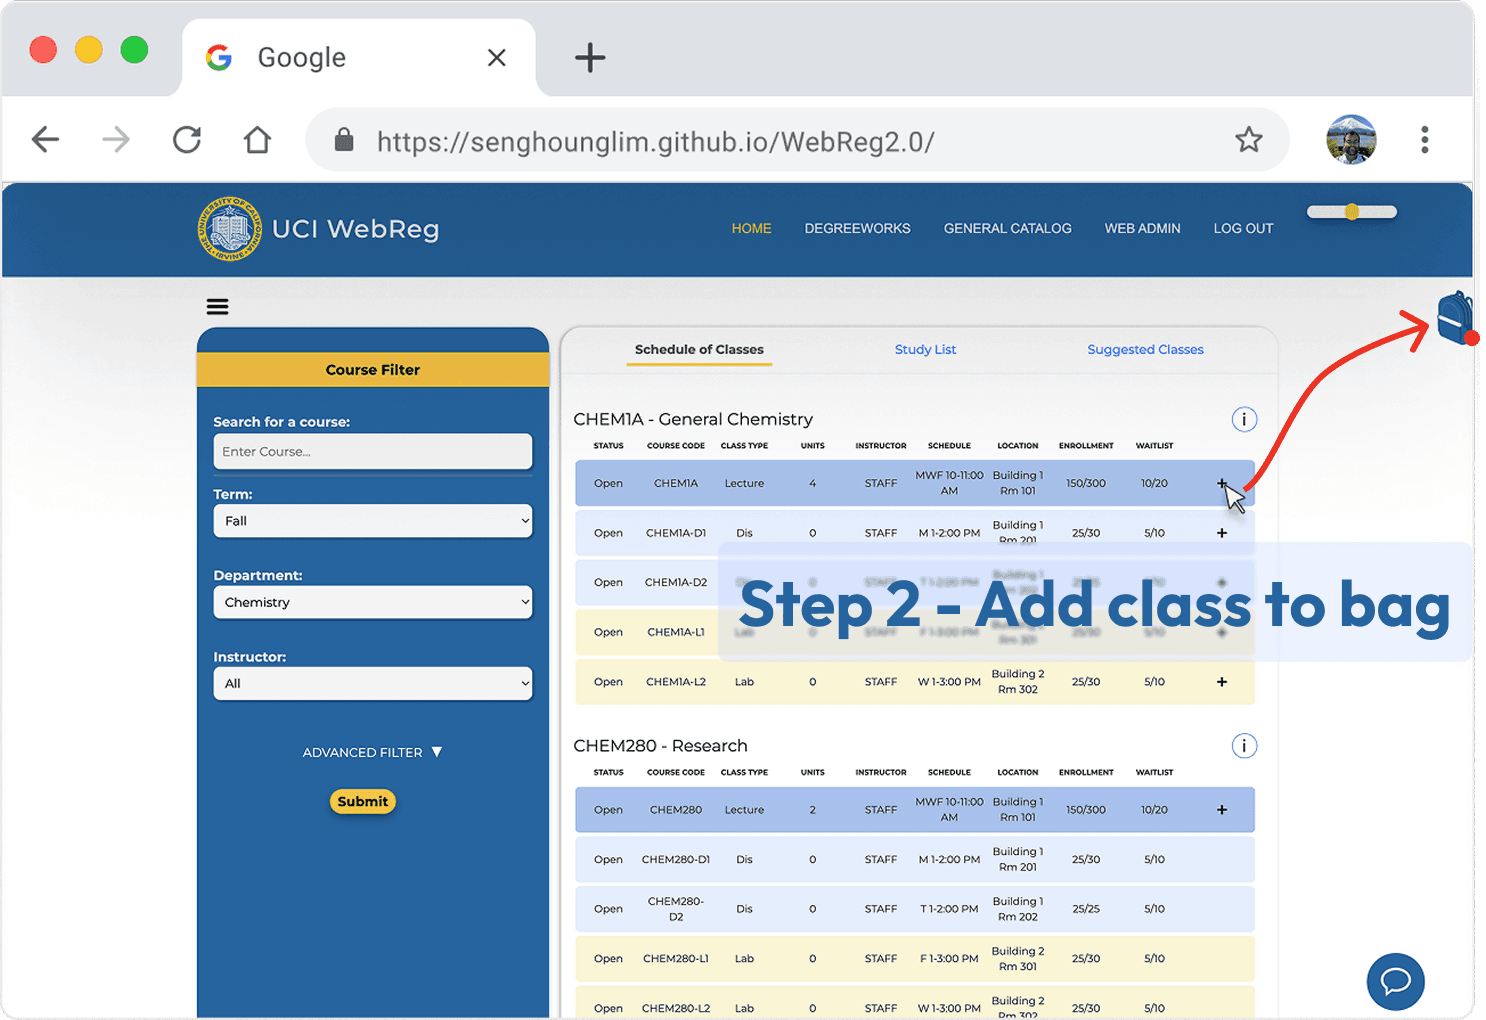This screenshot has width=1486, height=1020.
Task: Open the browser profile avatar
Action: click(x=1351, y=139)
